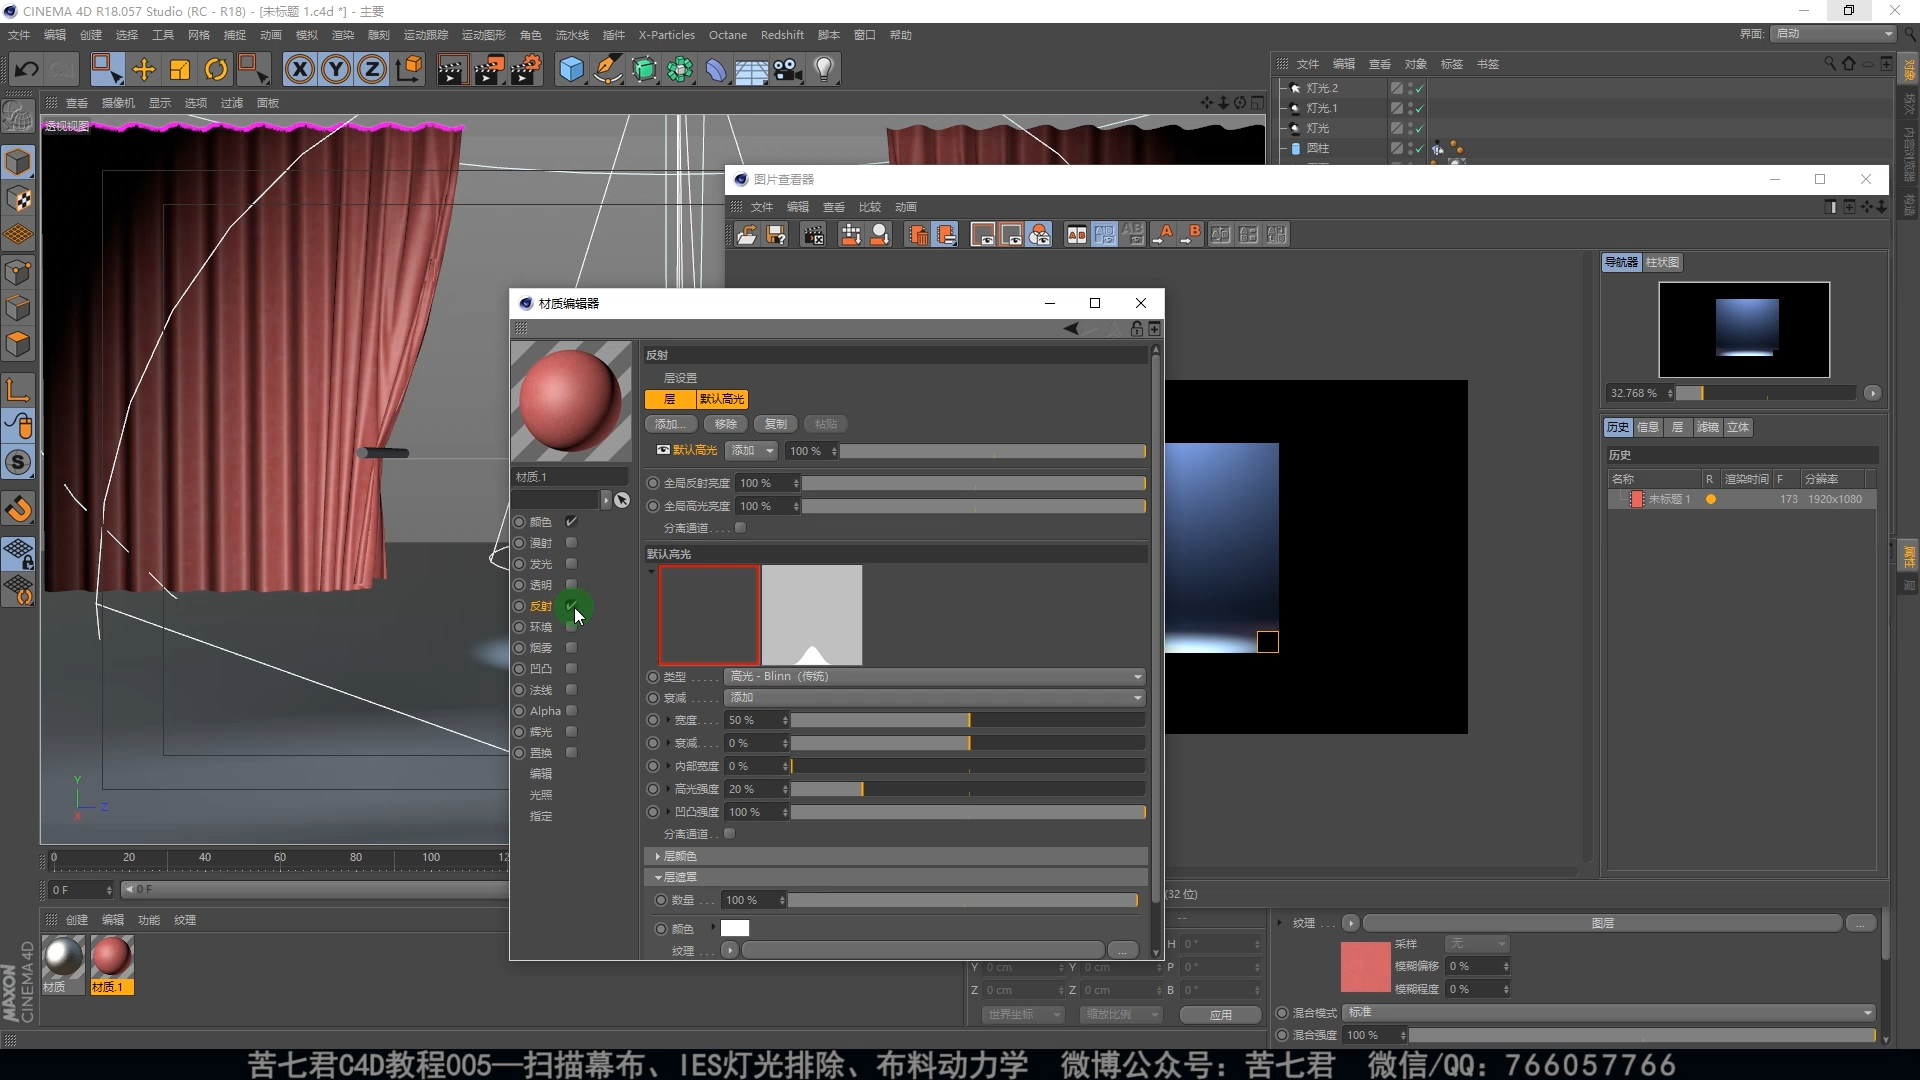1920x1080 pixels.
Task: Click the white 颜色 swatch under 层遮罩
Action: (735, 929)
